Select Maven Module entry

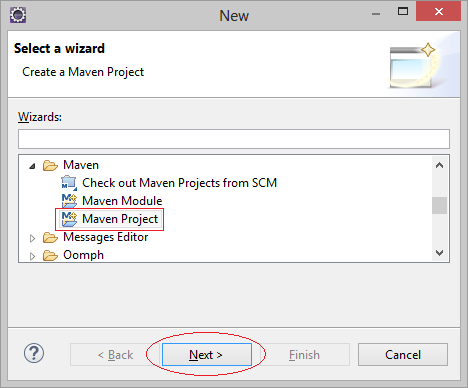122,201
